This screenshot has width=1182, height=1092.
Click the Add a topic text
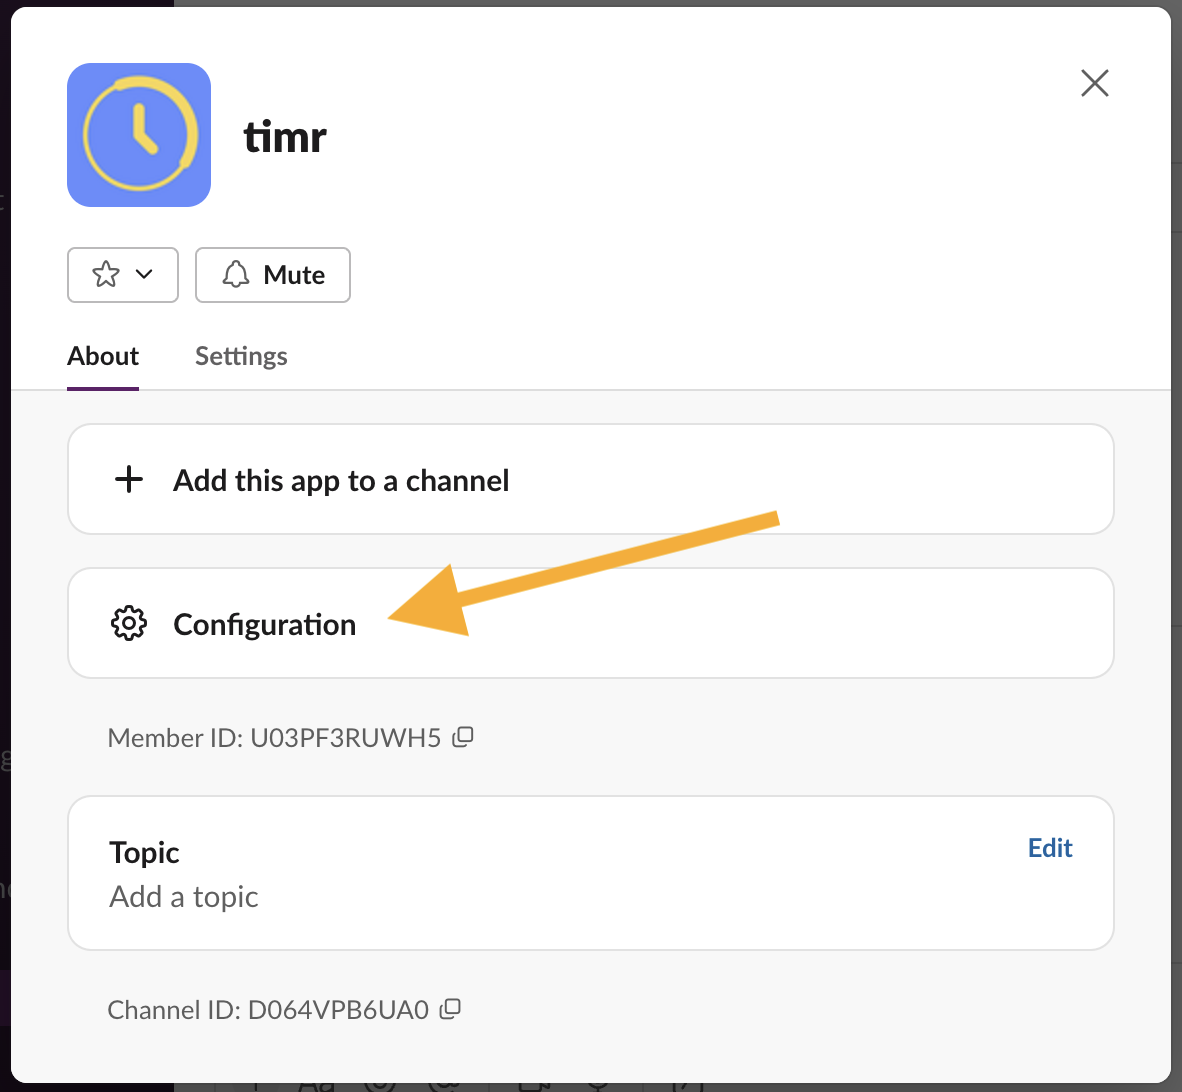[184, 897]
